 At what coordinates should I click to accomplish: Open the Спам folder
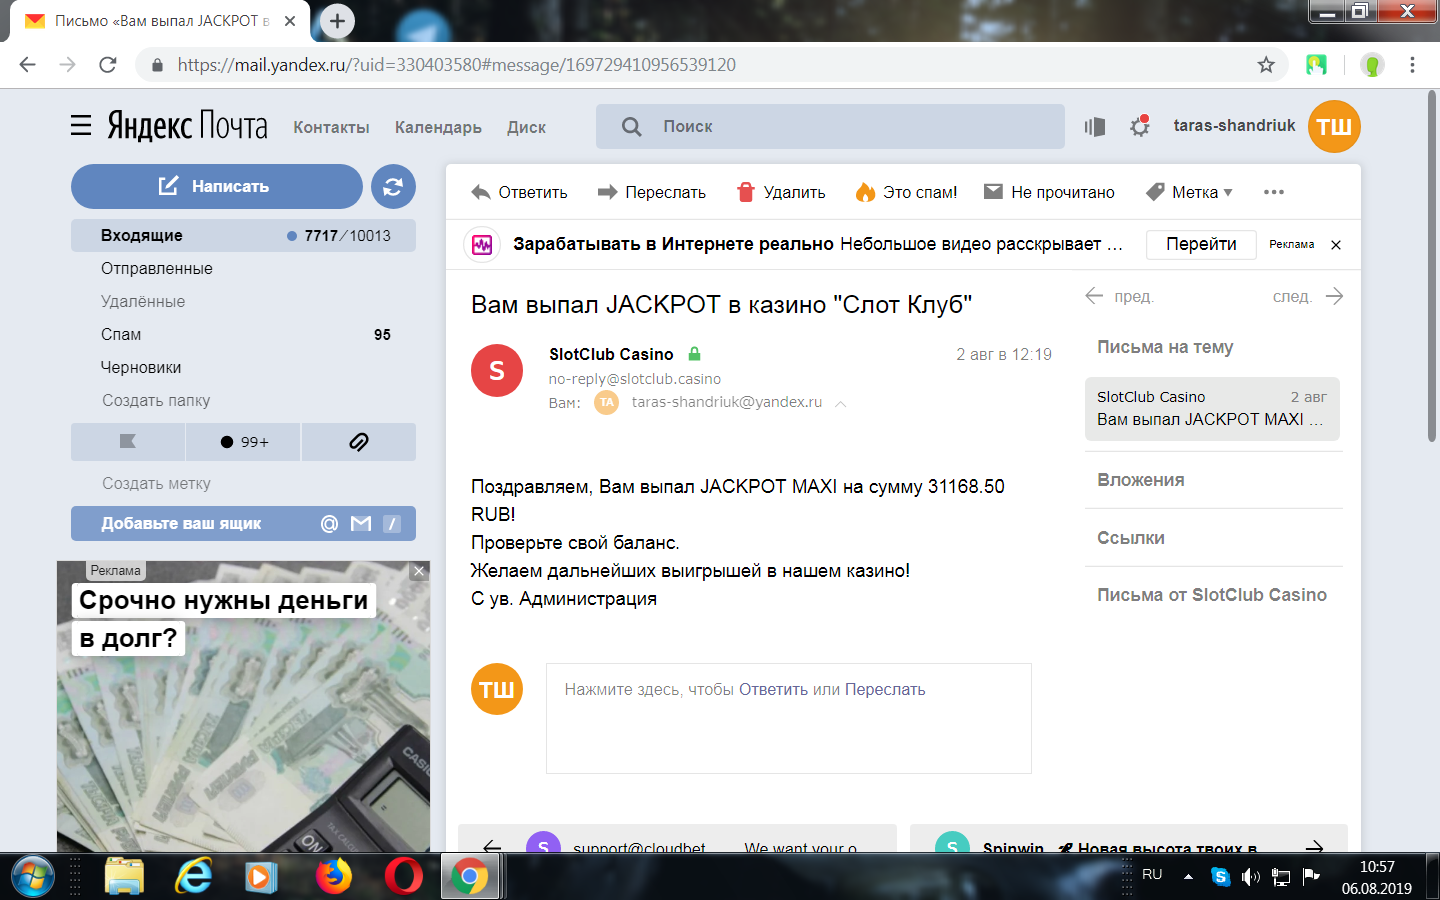(121, 334)
